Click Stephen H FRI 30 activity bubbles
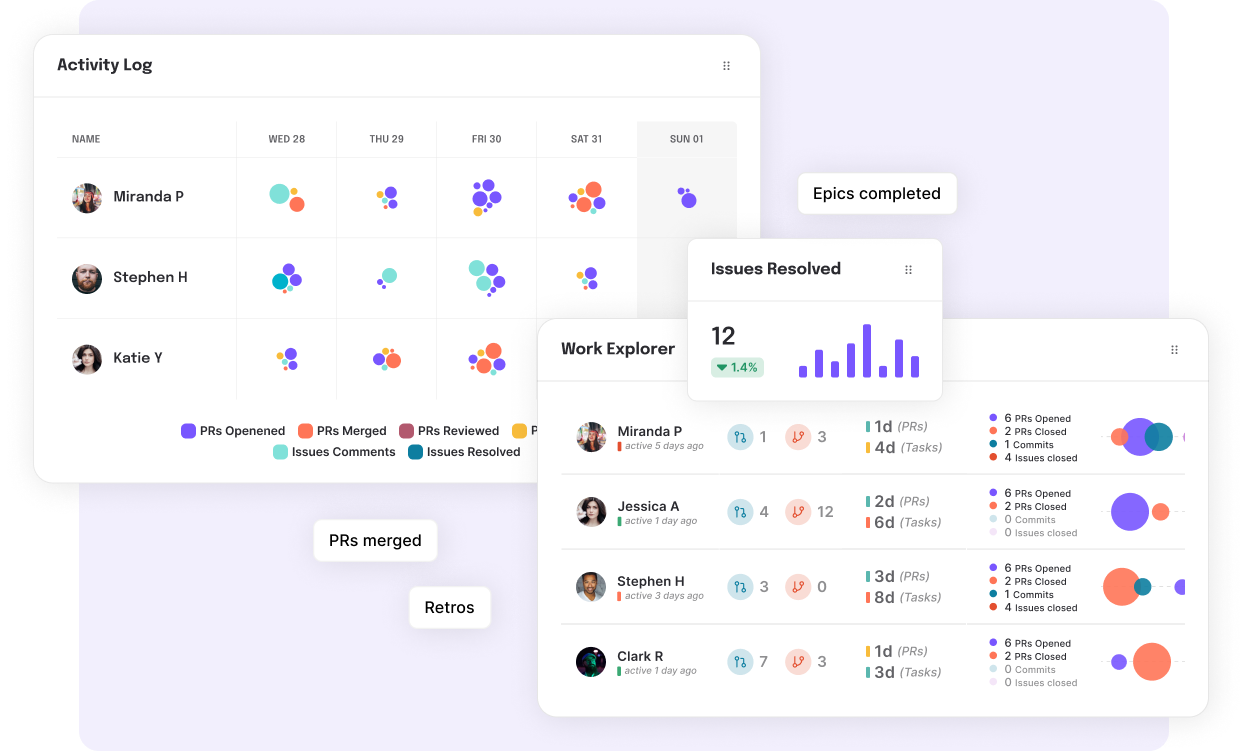The height and width of the screenshot is (755, 1246). [487, 277]
